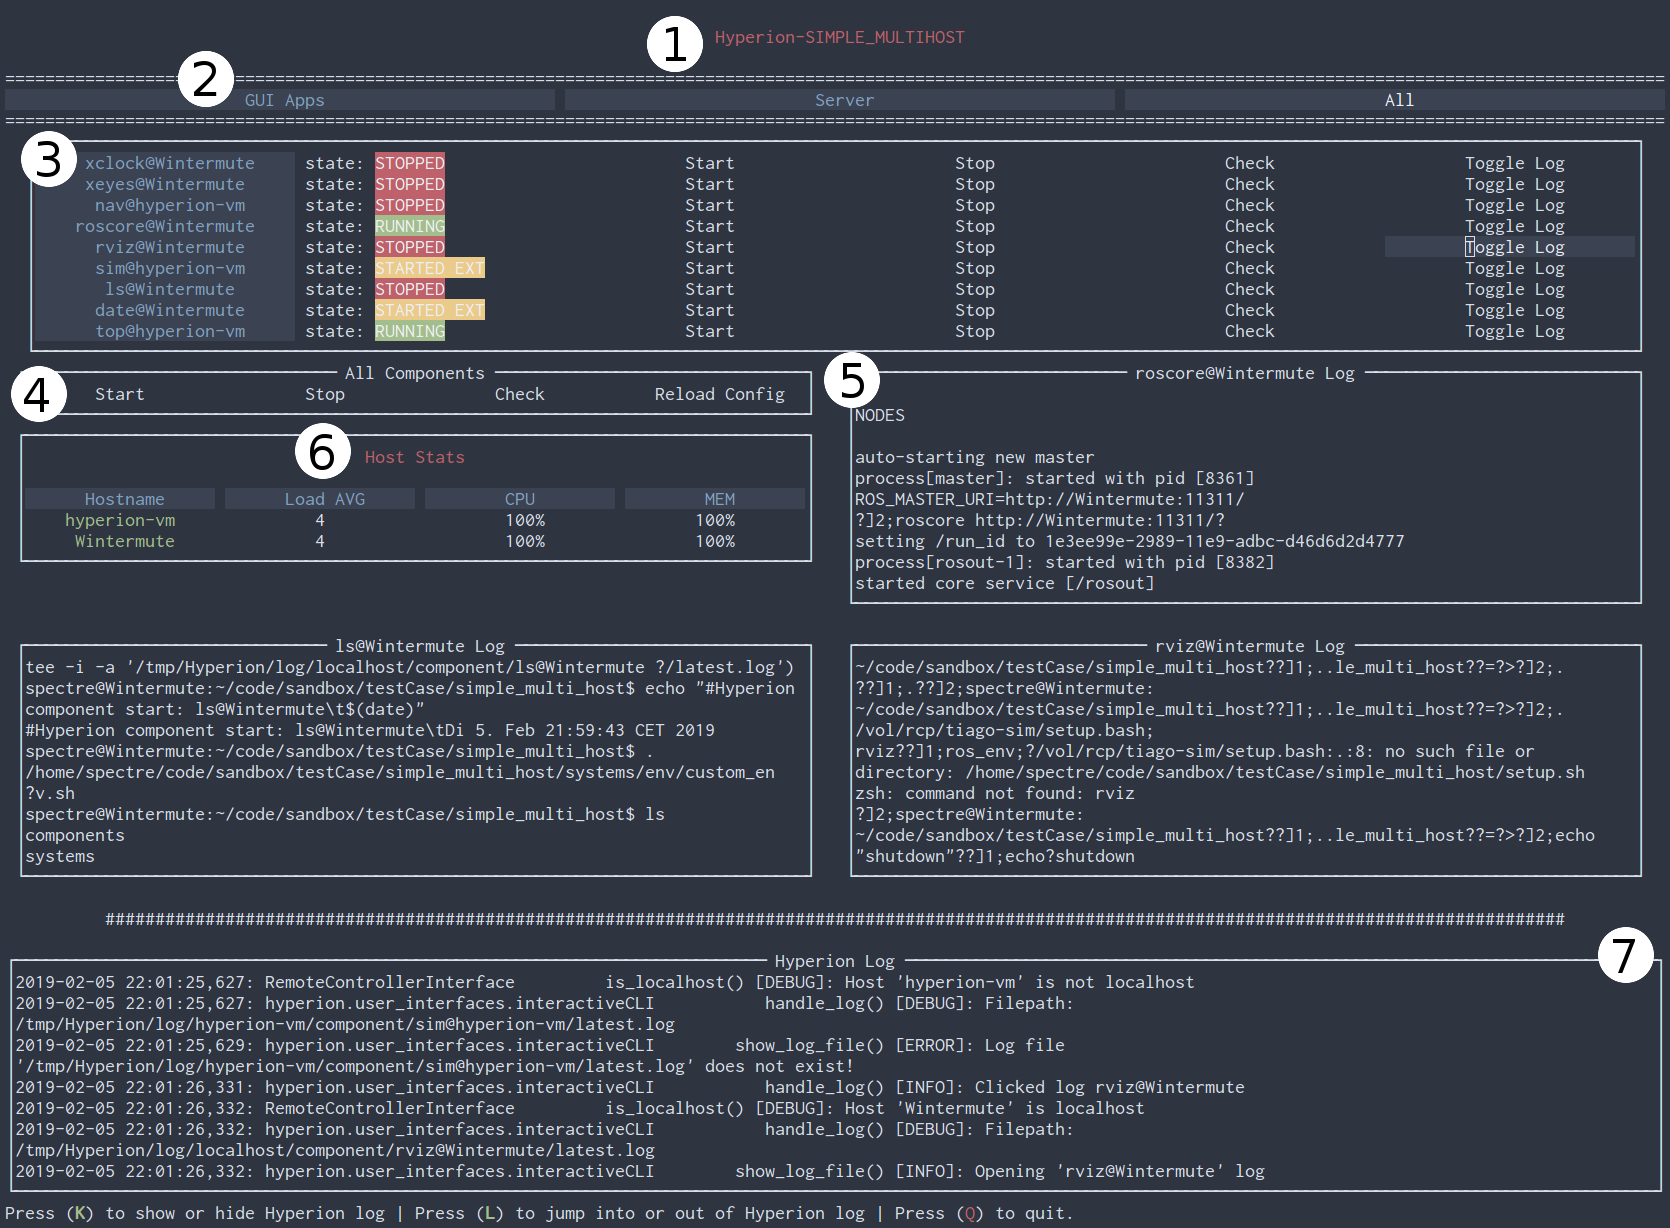Check the rviz@Wintermute component
Image resolution: width=1670 pixels, height=1228 pixels.
click(x=1249, y=247)
